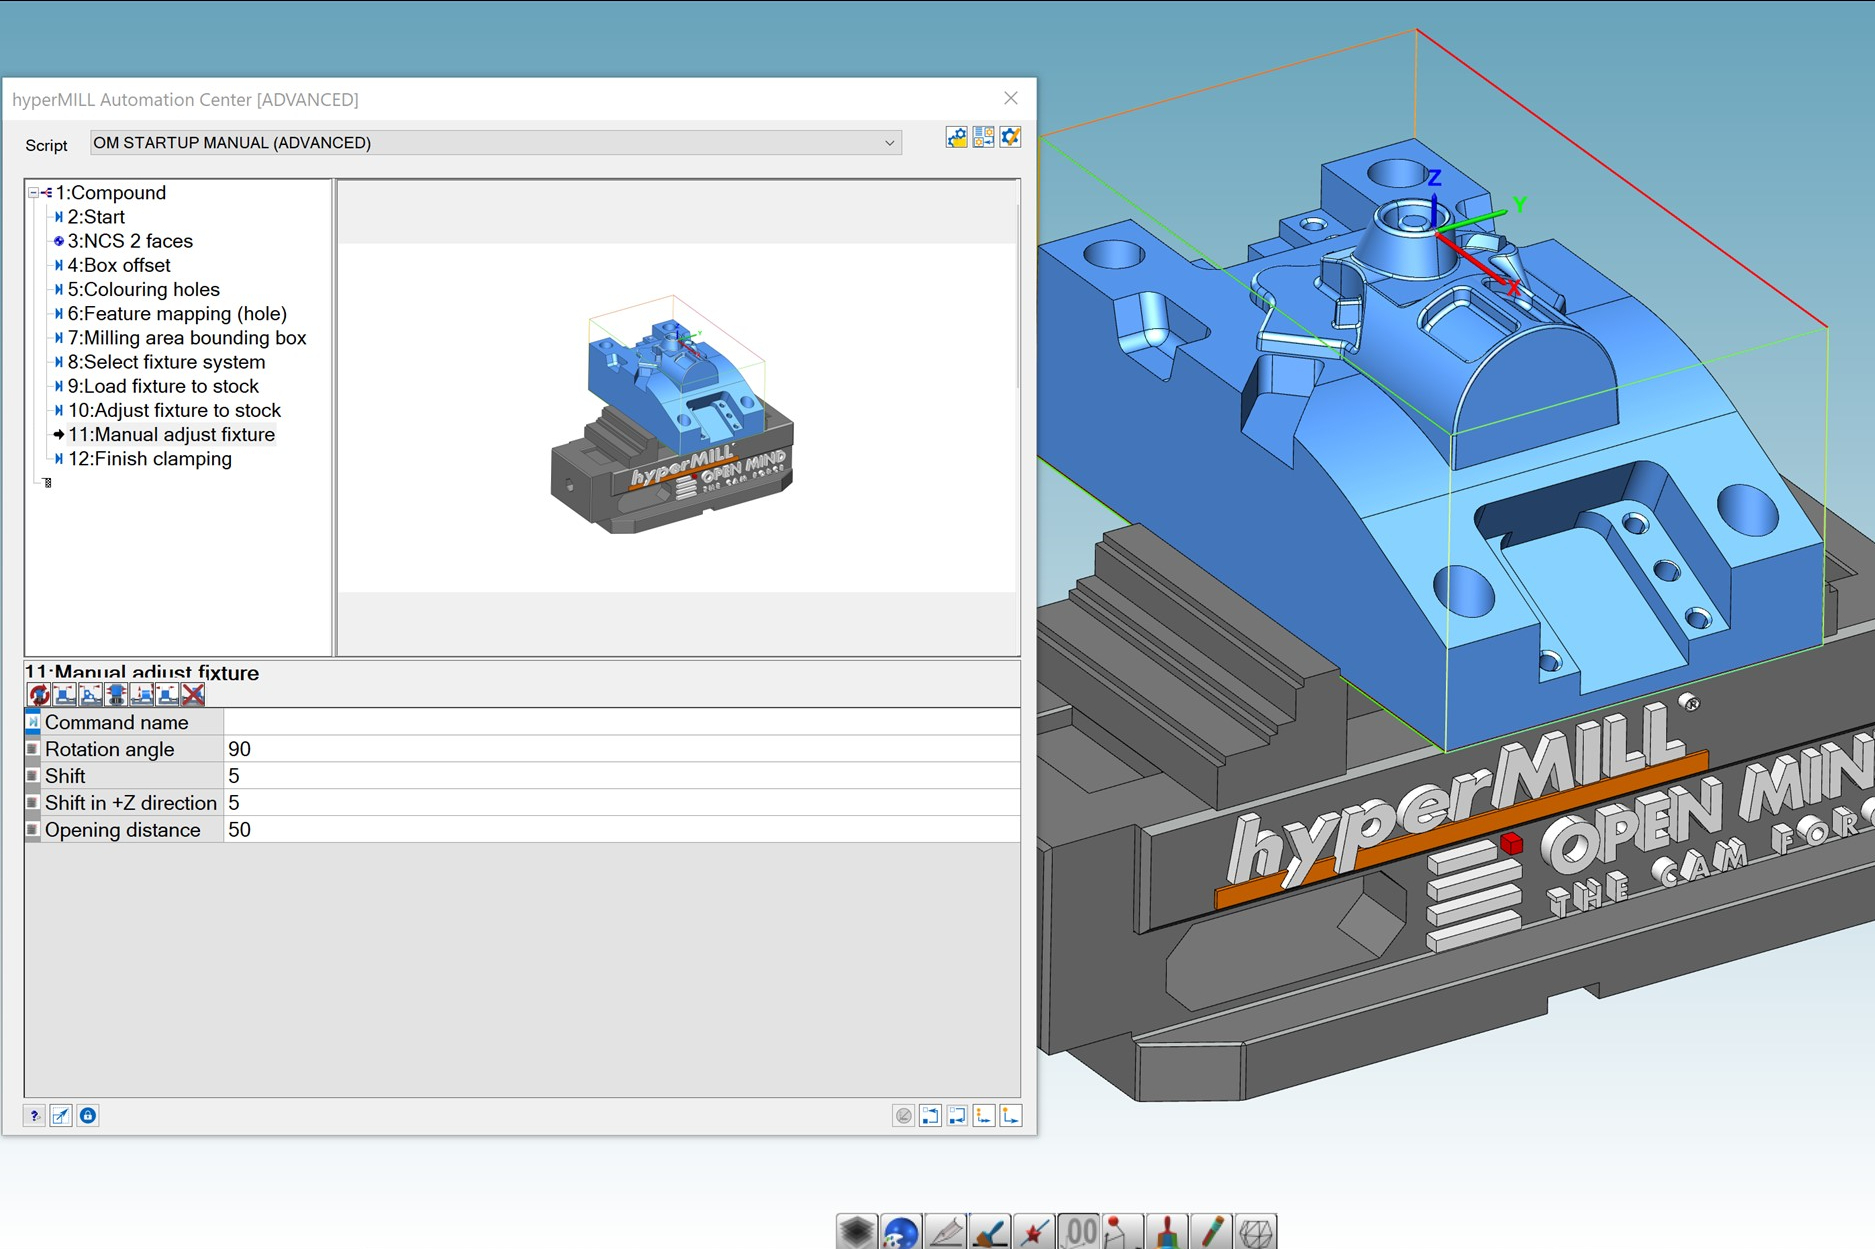This screenshot has width=1875, height=1249.
Task: Click the red star line icon
Action: click(x=1034, y=1231)
